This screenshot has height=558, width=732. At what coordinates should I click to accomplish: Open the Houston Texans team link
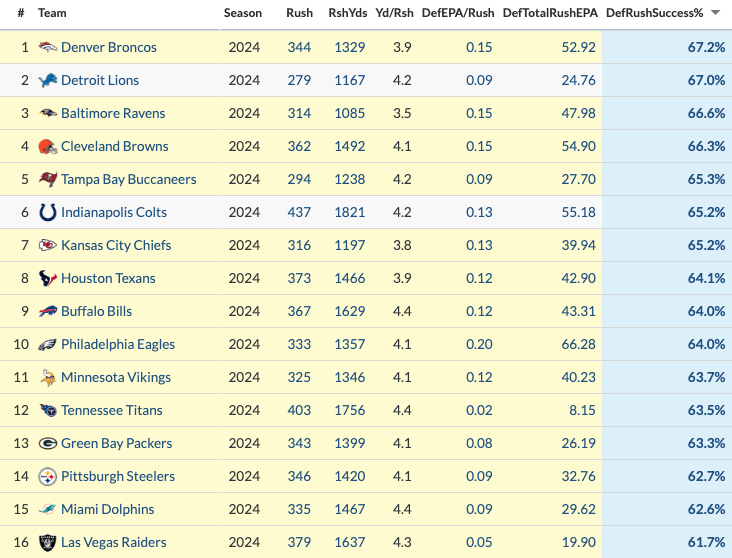click(108, 278)
